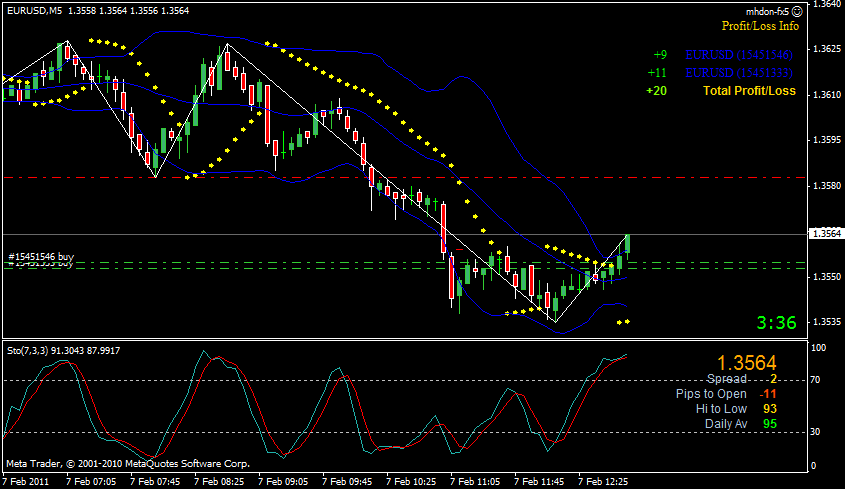Click the 7 Feb 07:45 time label
845x489 pixels.
tap(155, 481)
